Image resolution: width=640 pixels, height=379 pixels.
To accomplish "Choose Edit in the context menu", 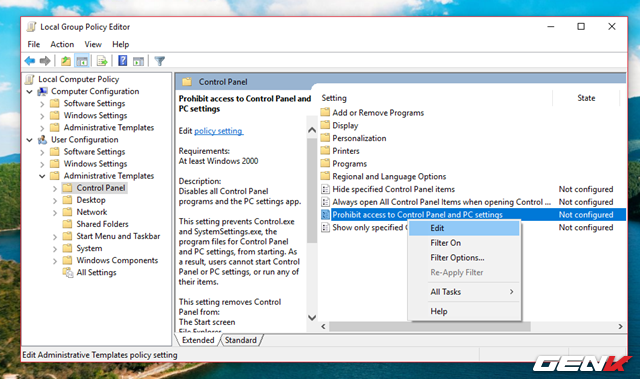I will click(464, 228).
